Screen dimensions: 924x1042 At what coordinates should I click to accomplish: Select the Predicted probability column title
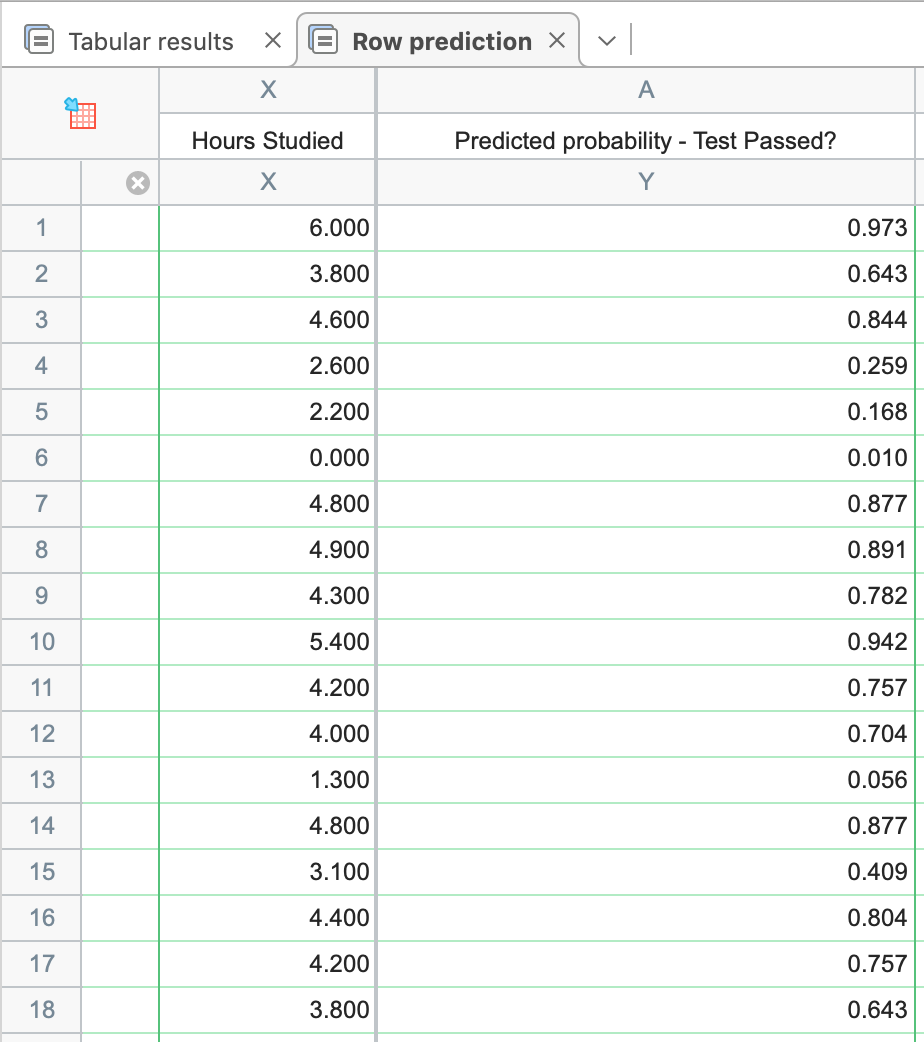pyautogui.click(x=645, y=141)
